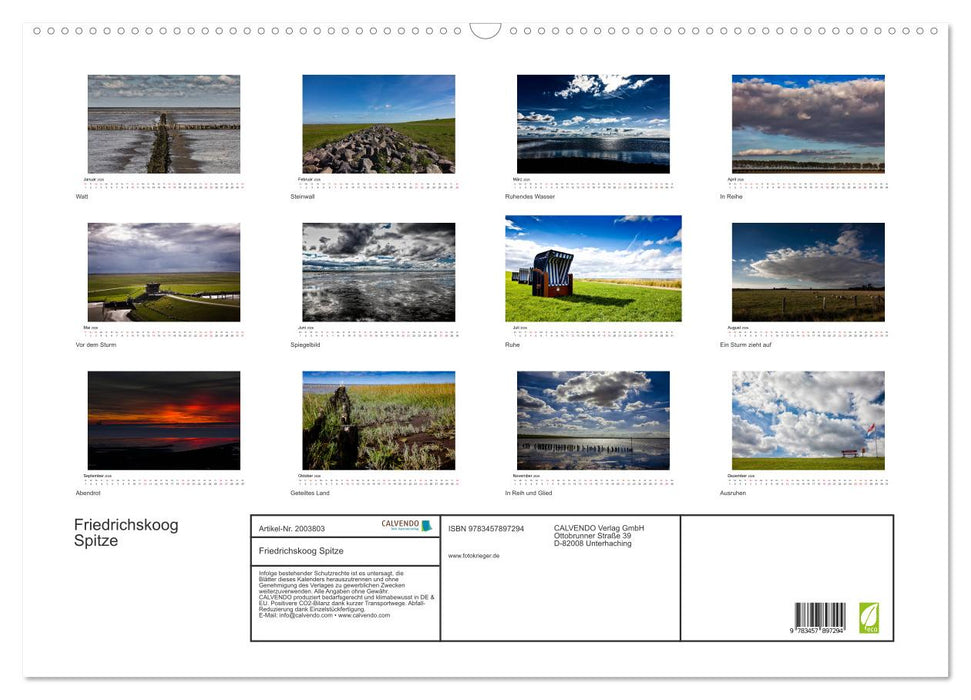Viewport: 971px width, 700px height.
Task: Click the ISBN barcode graphic
Action: 818,615
